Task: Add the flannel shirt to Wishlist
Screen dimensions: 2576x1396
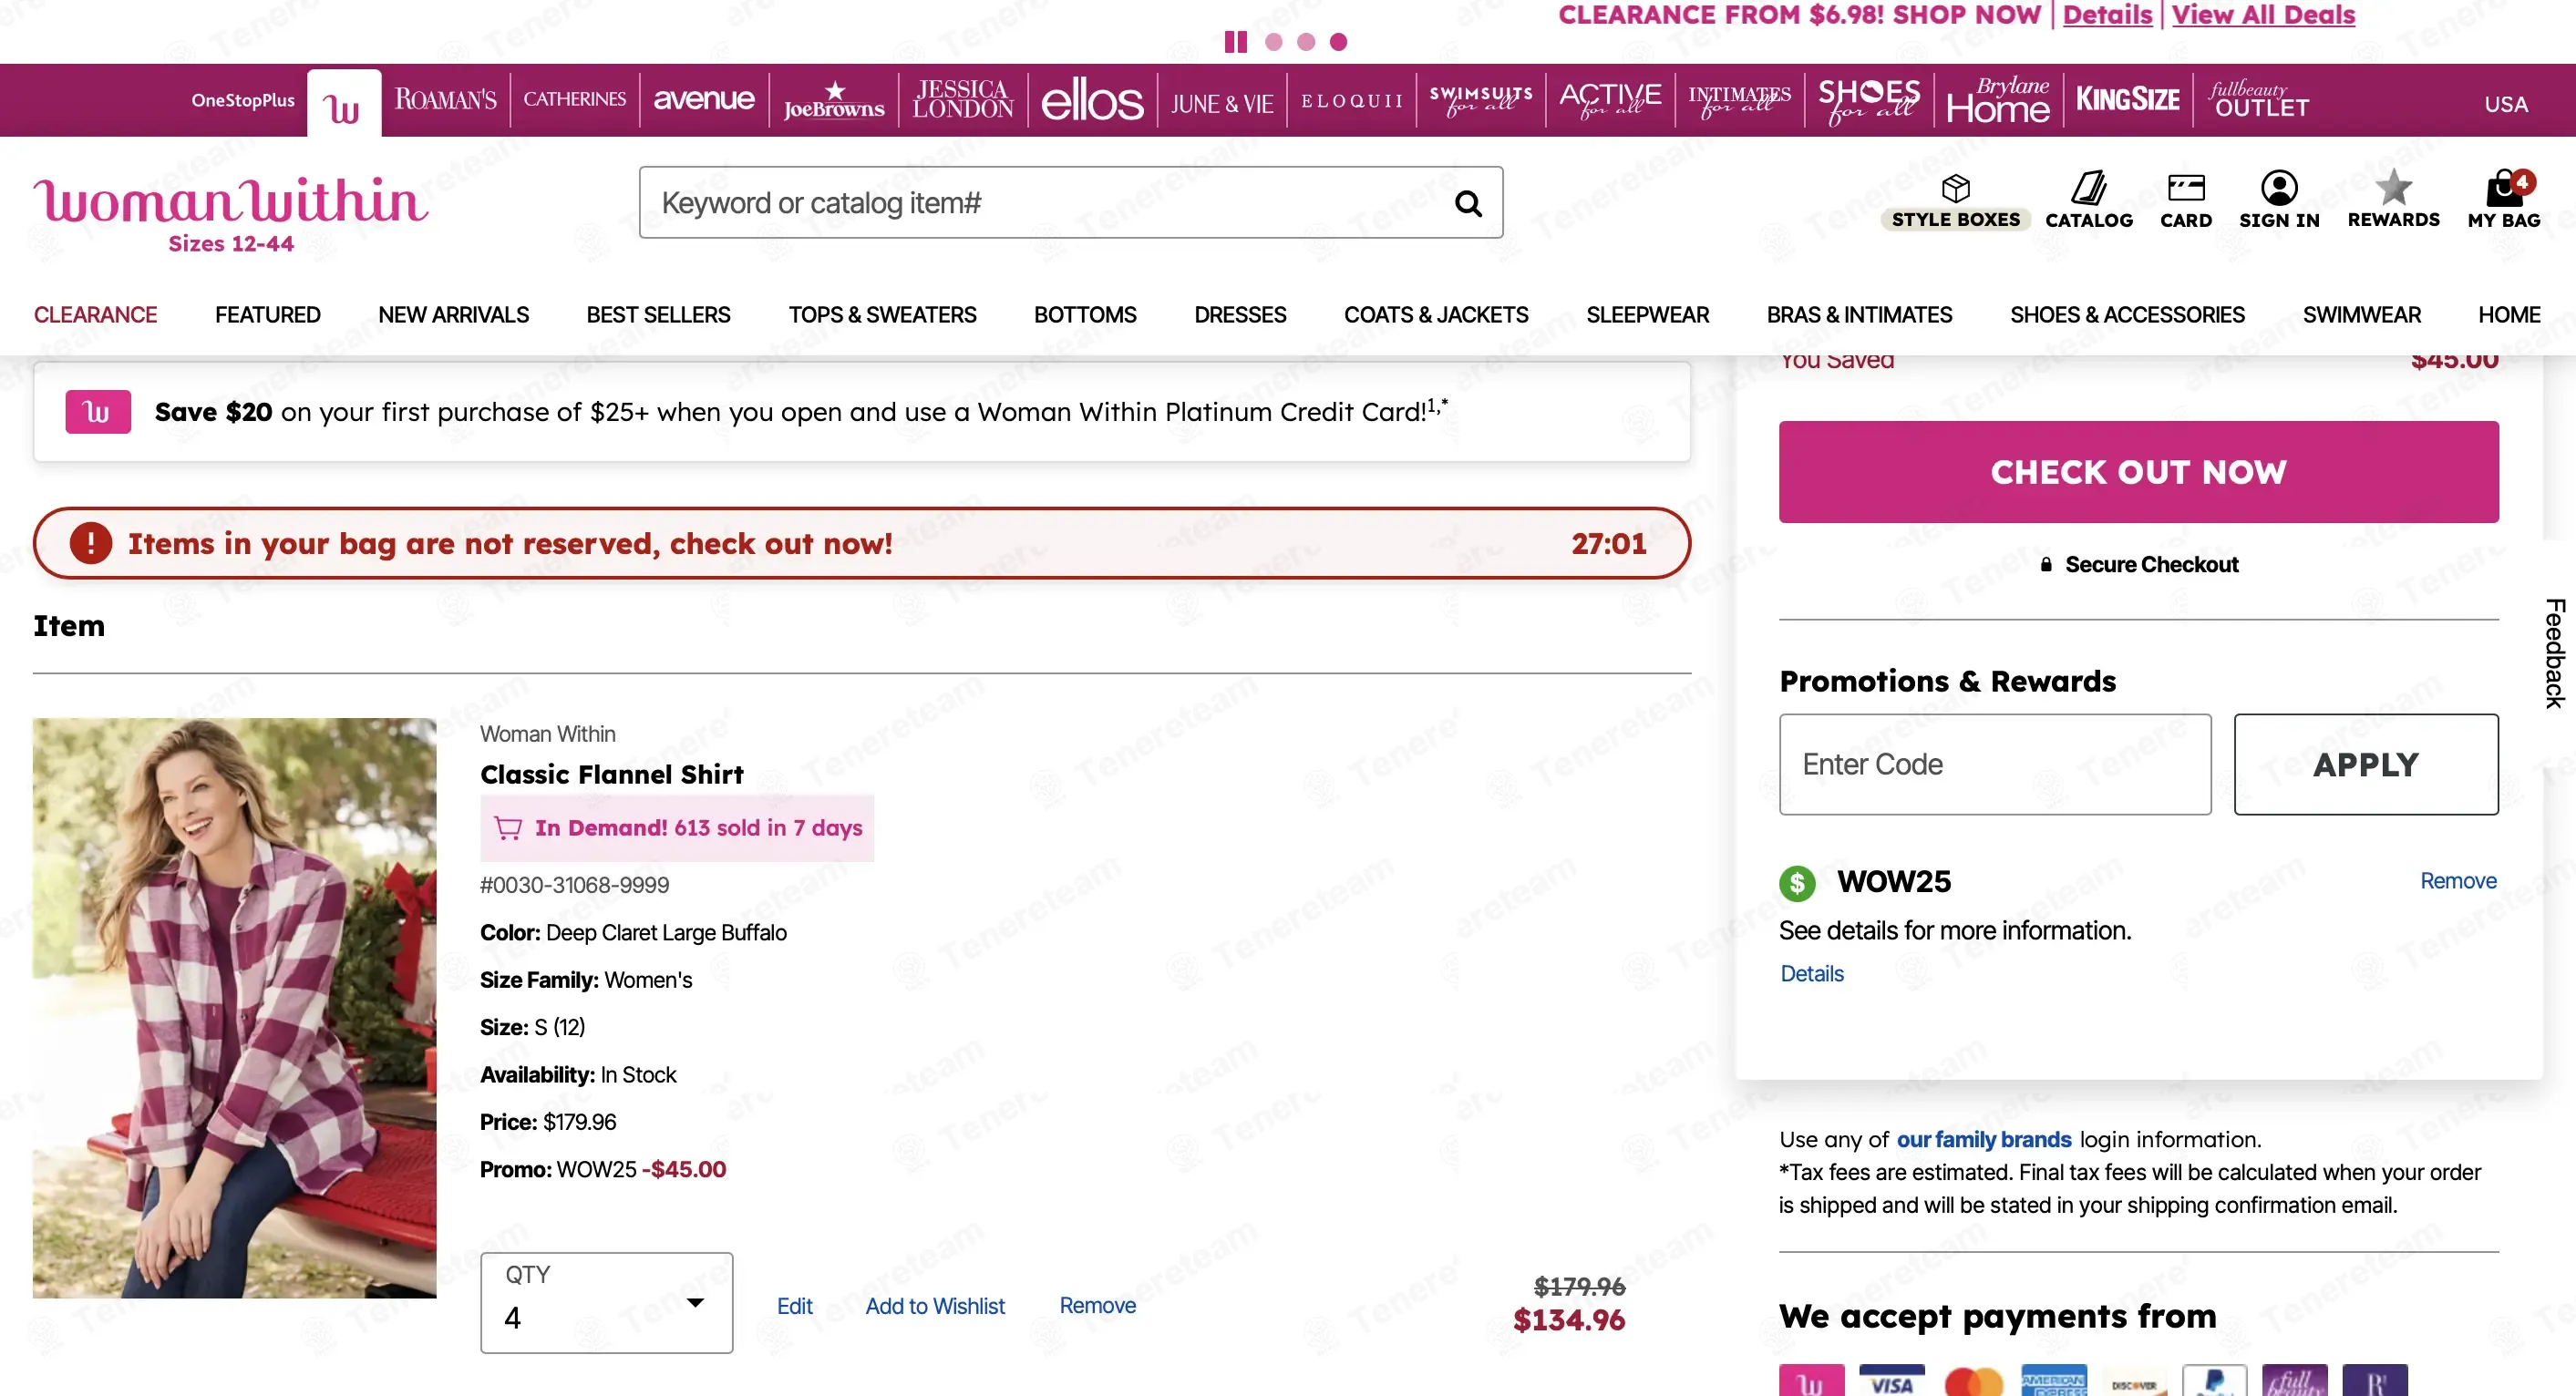Action: [x=935, y=1306]
